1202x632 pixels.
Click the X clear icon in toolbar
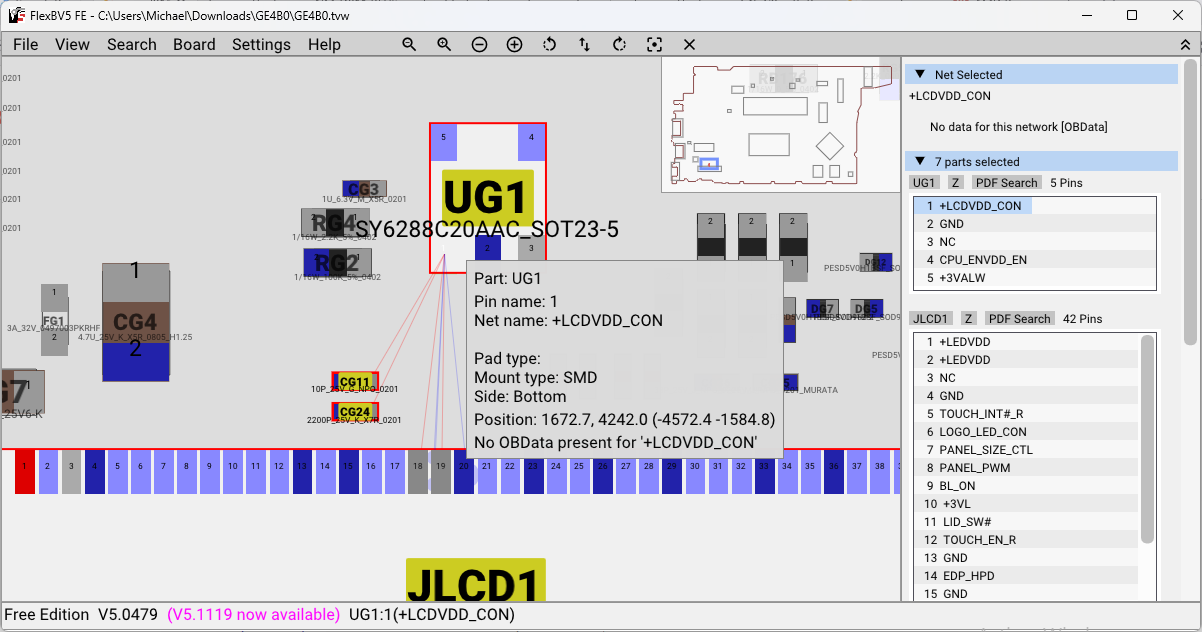coord(689,44)
